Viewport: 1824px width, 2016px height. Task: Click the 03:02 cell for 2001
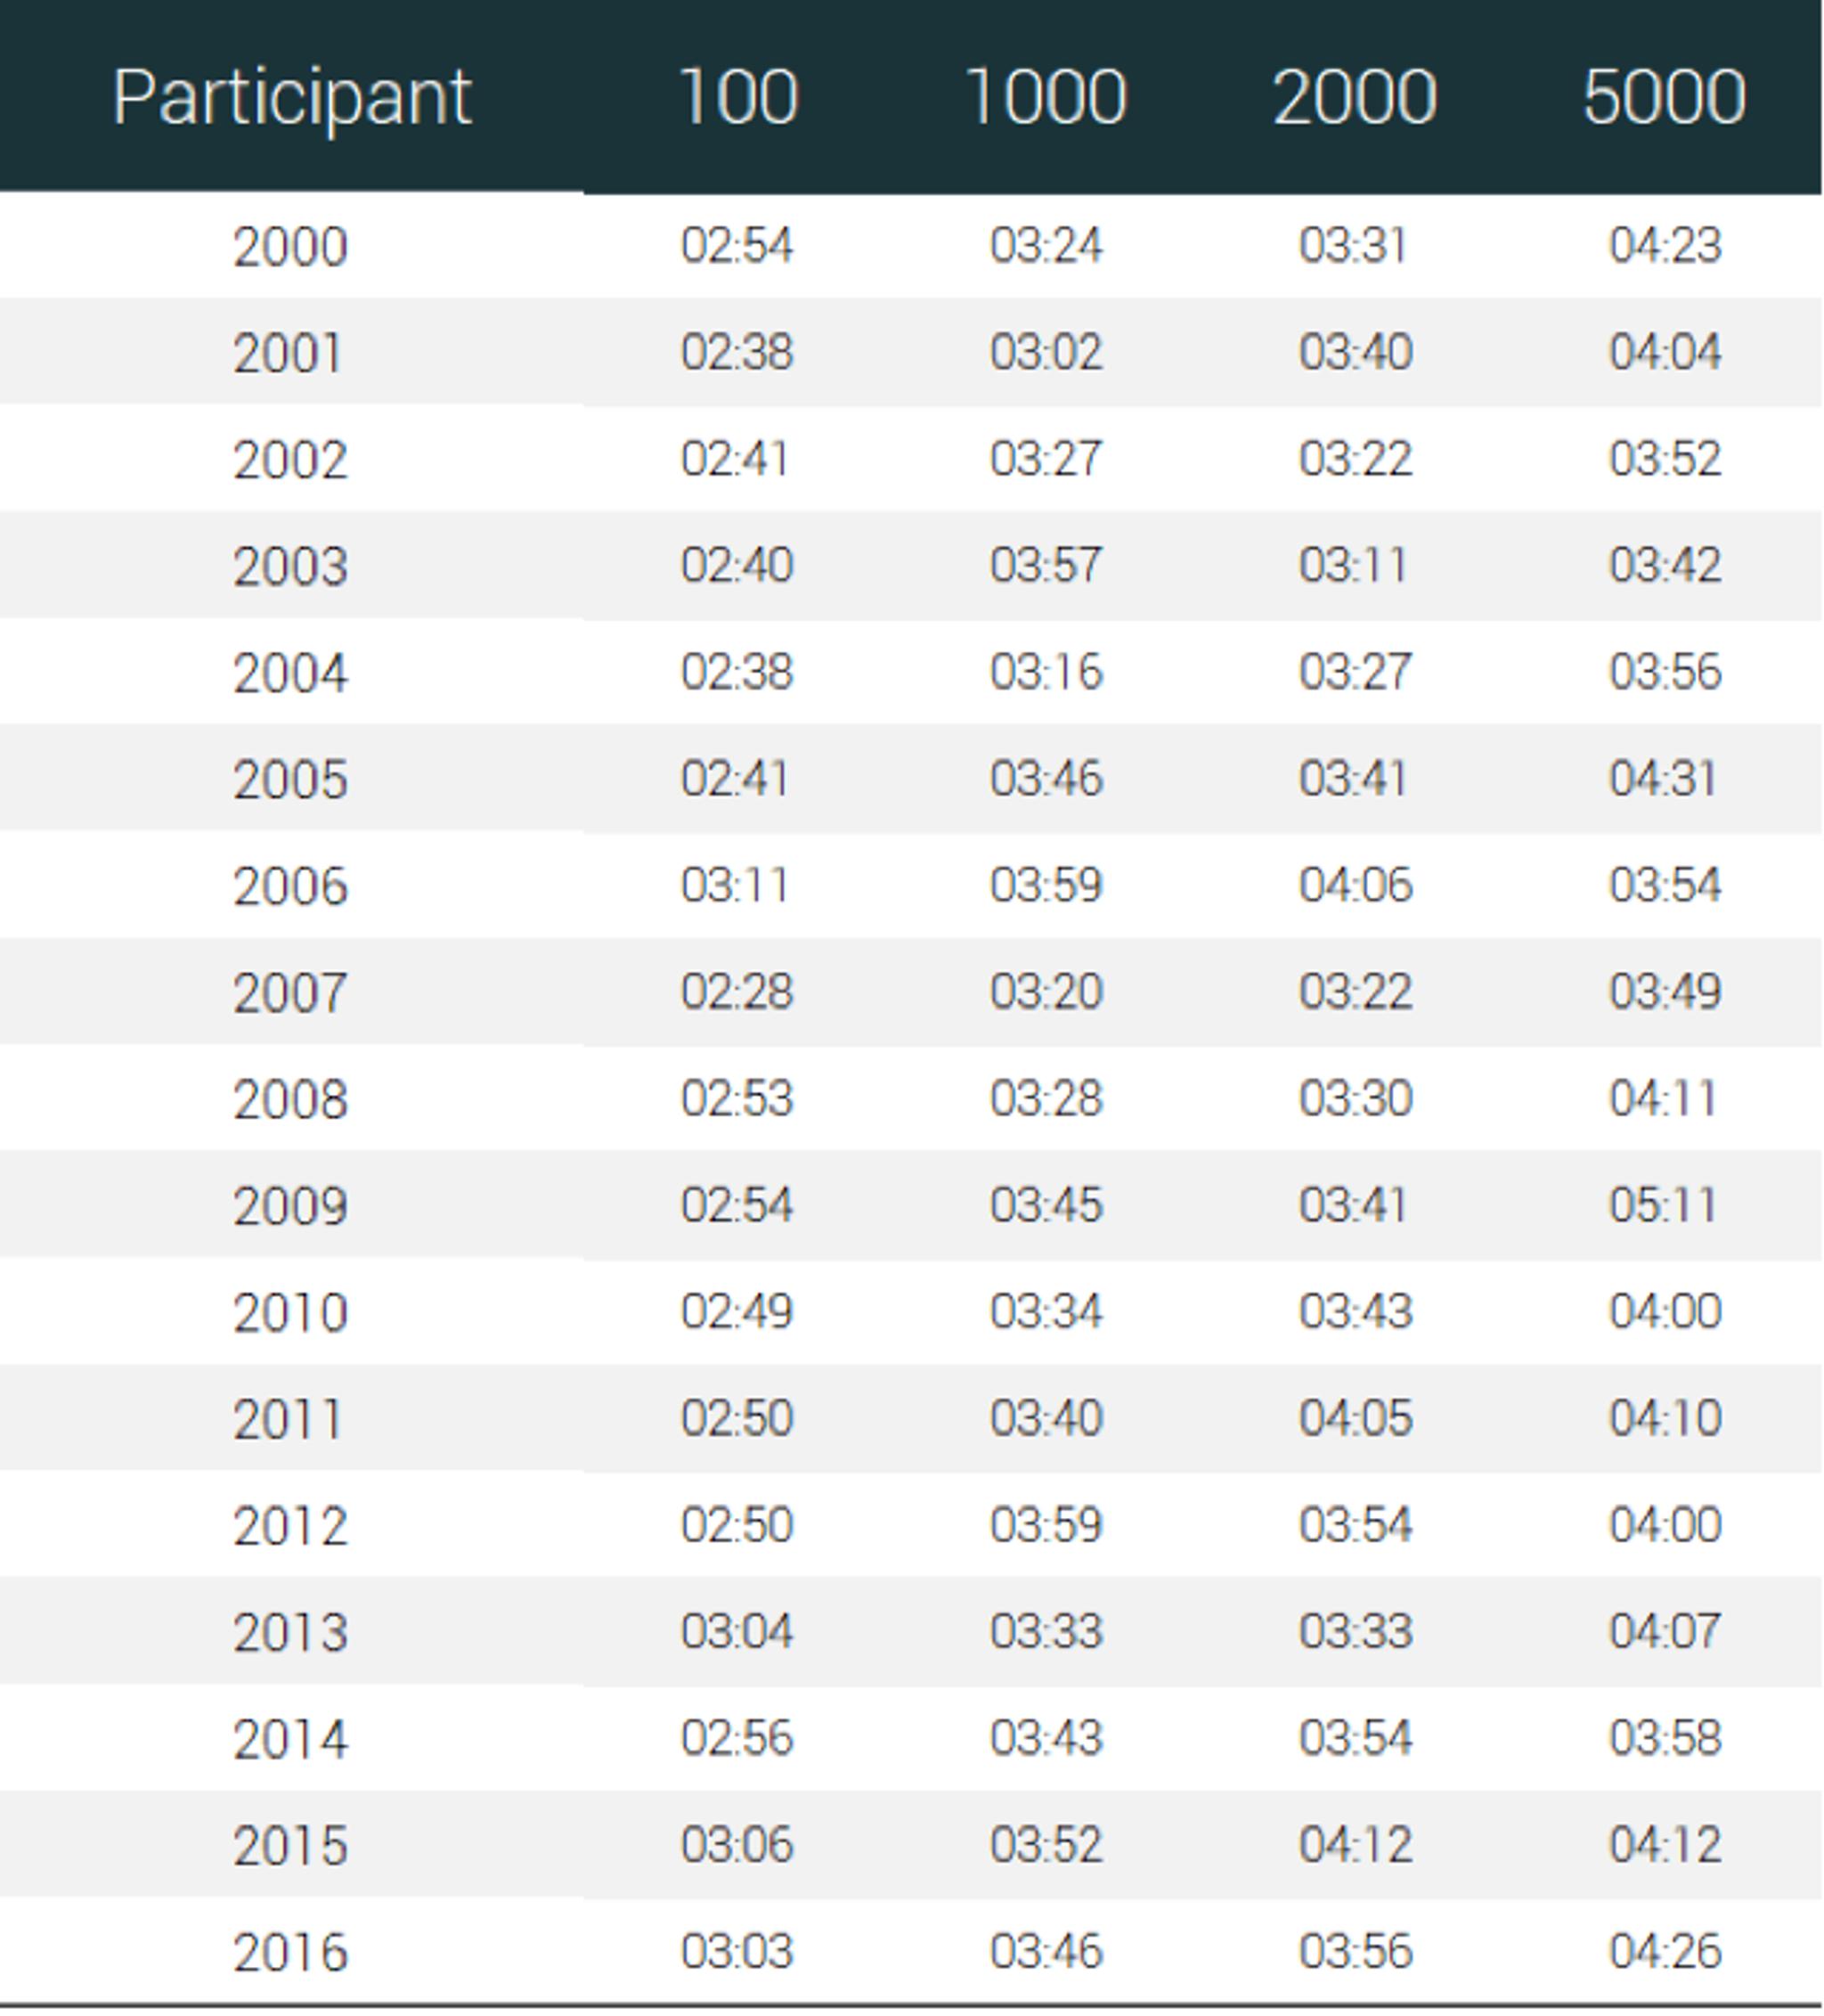click(1046, 352)
